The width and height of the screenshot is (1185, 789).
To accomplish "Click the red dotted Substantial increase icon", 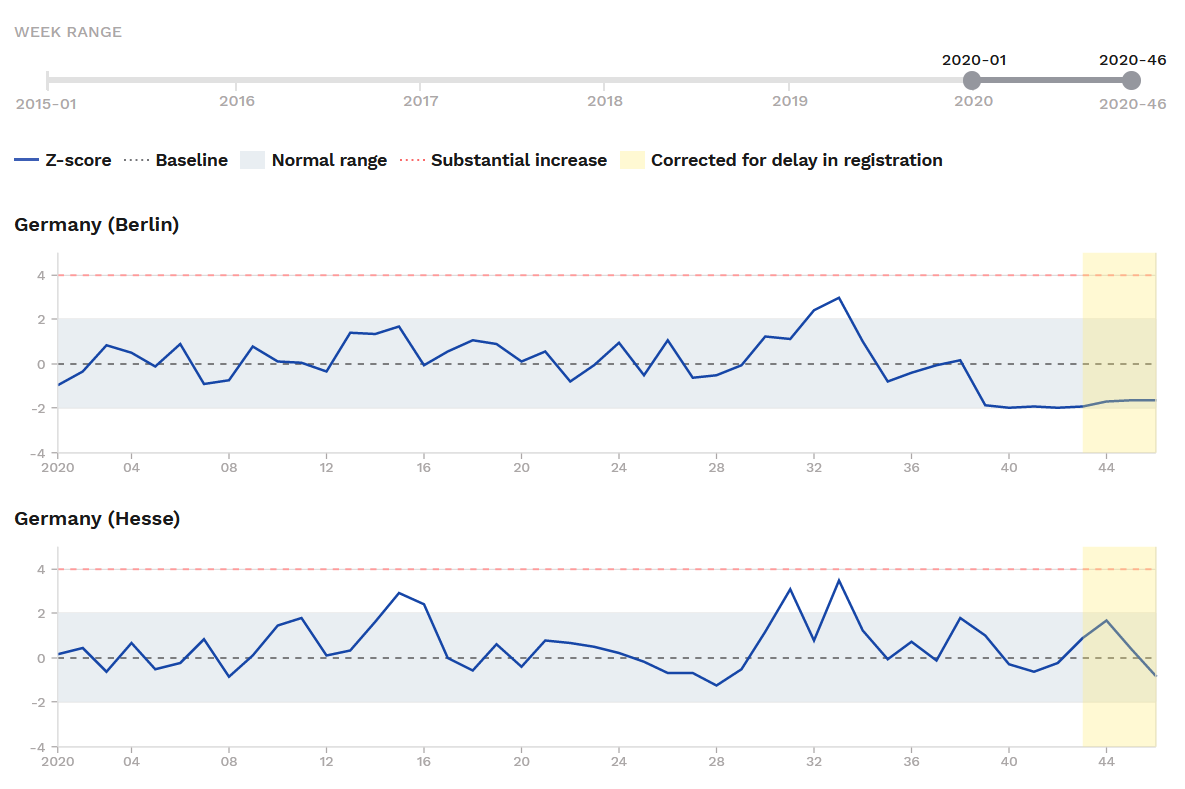I will pos(412,160).
